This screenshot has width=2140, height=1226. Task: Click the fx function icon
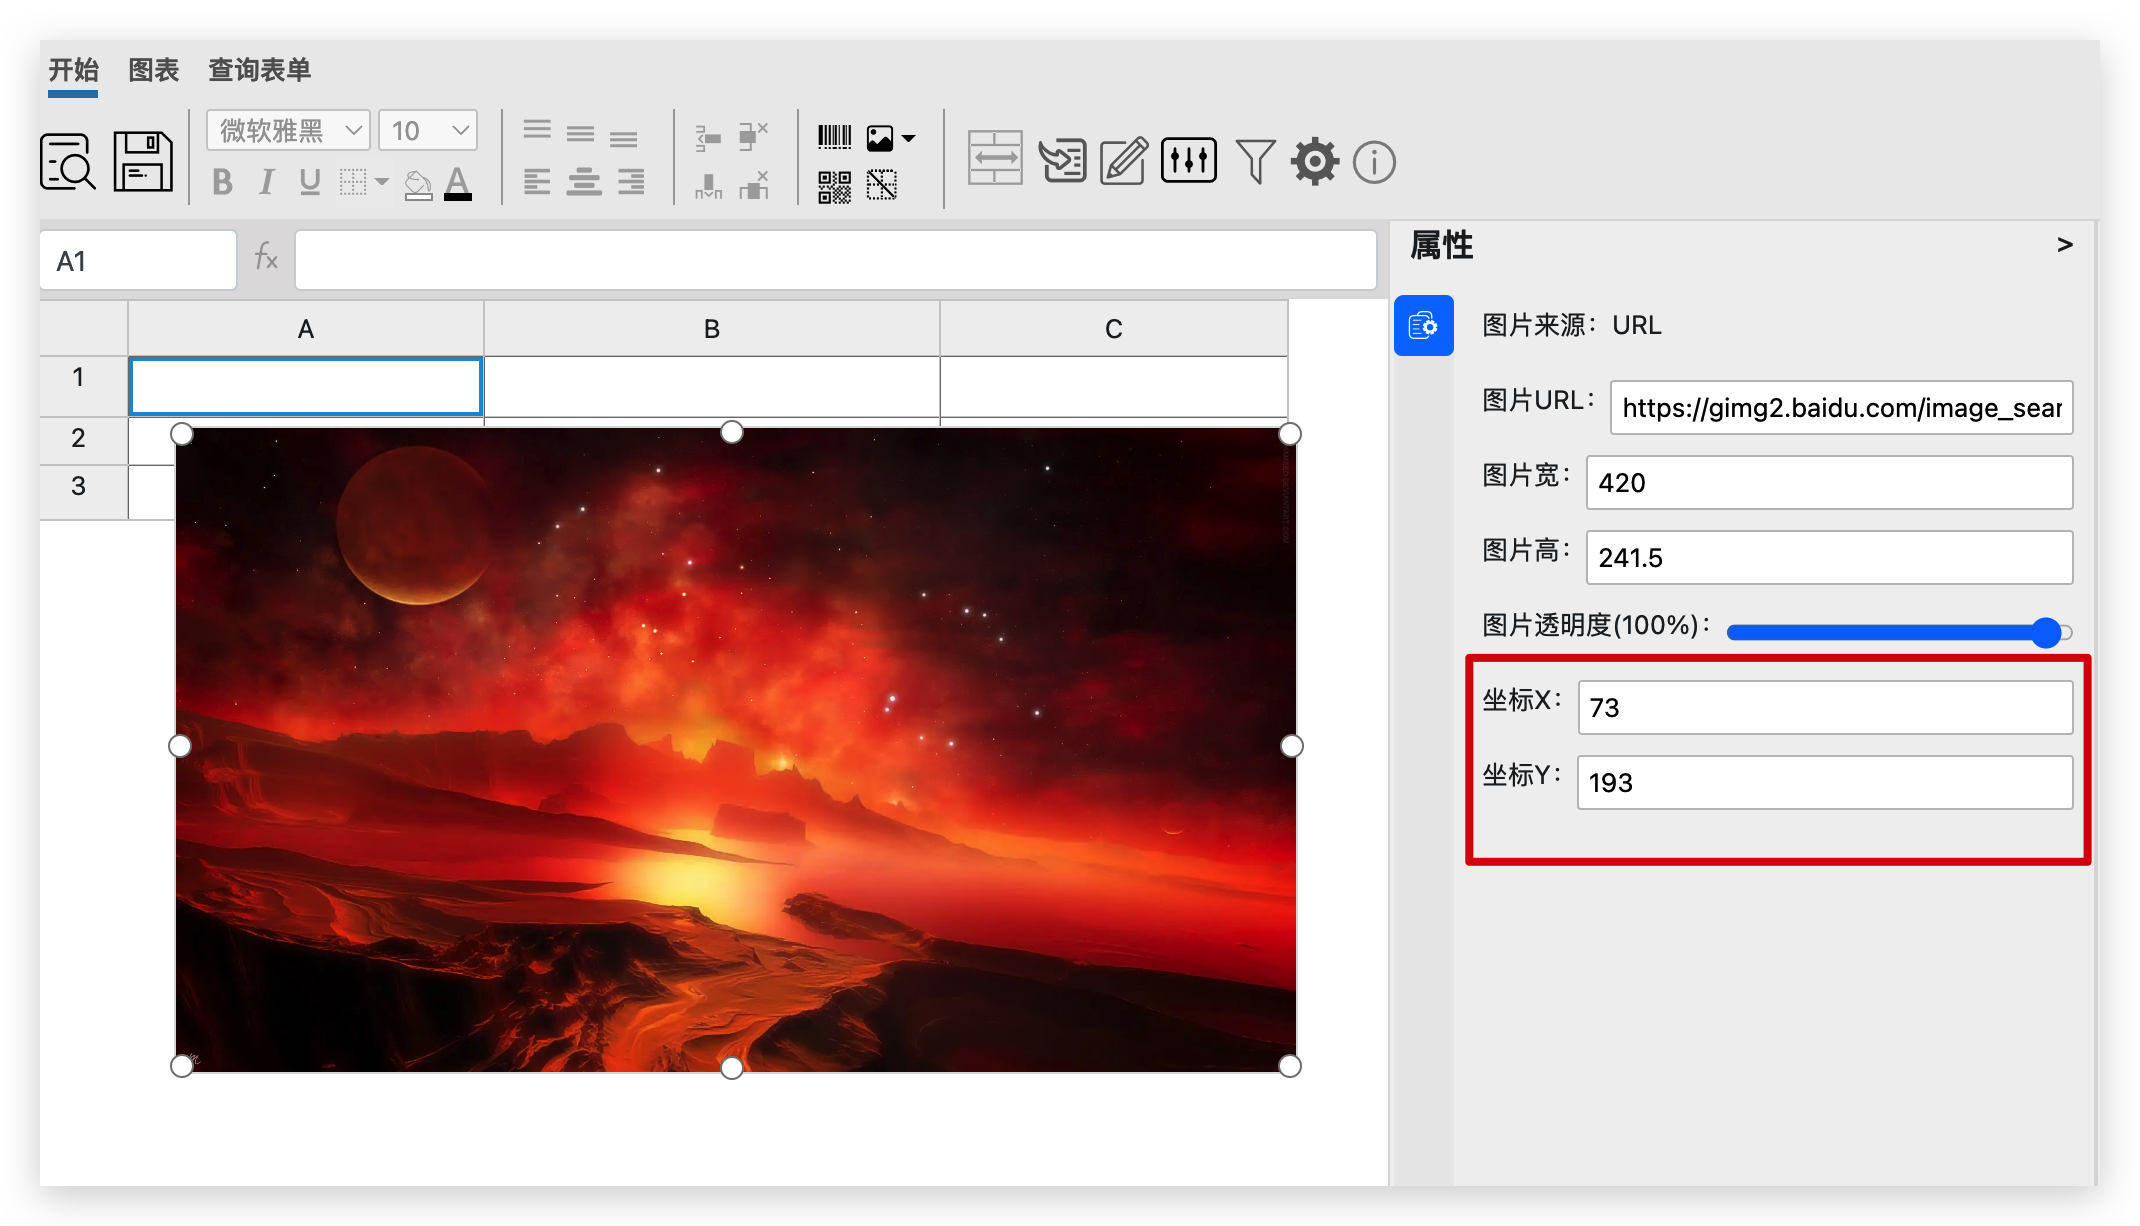(265, 258)
